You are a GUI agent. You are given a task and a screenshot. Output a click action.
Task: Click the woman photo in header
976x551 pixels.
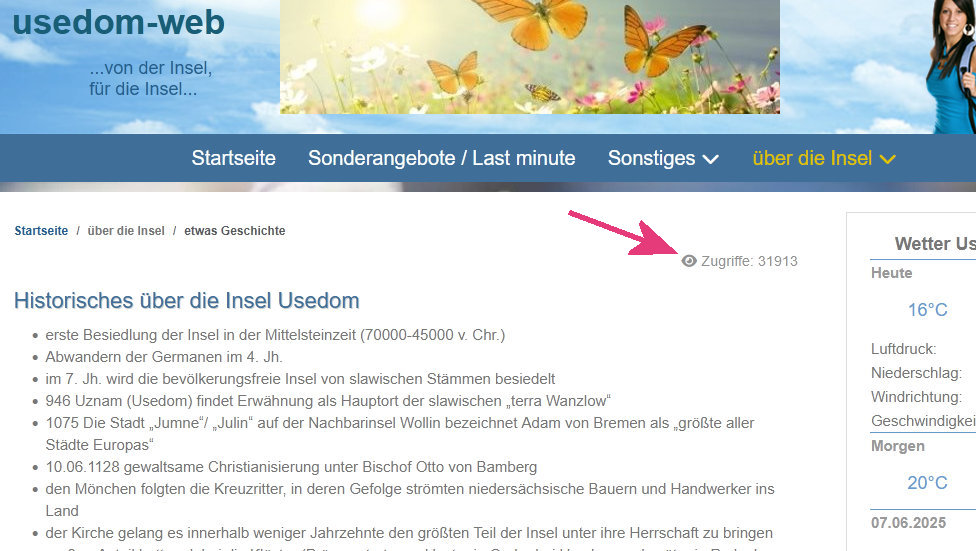click(x=951, y=67)
